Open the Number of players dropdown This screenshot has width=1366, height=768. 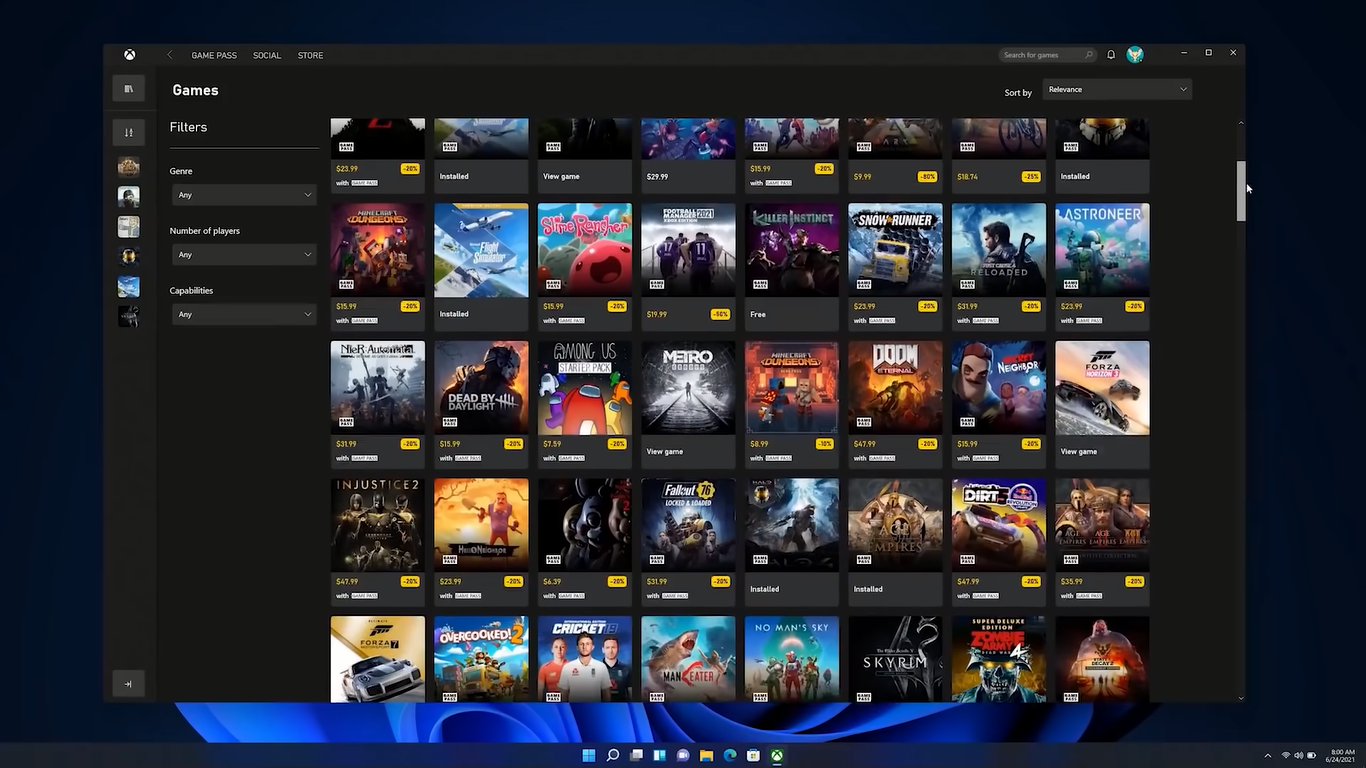click(244, 254)
